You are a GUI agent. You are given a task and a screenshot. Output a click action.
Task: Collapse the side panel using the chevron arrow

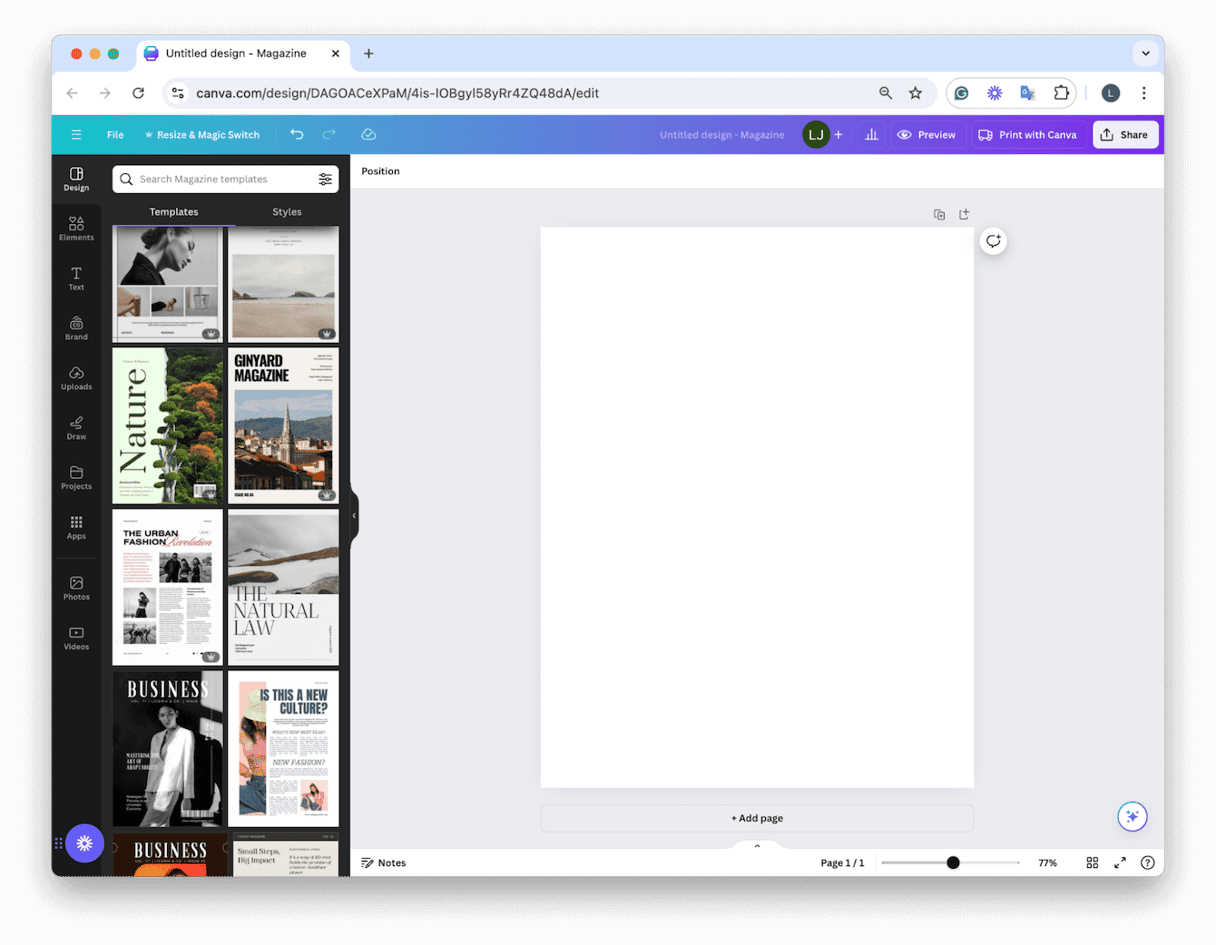point(353,517)
